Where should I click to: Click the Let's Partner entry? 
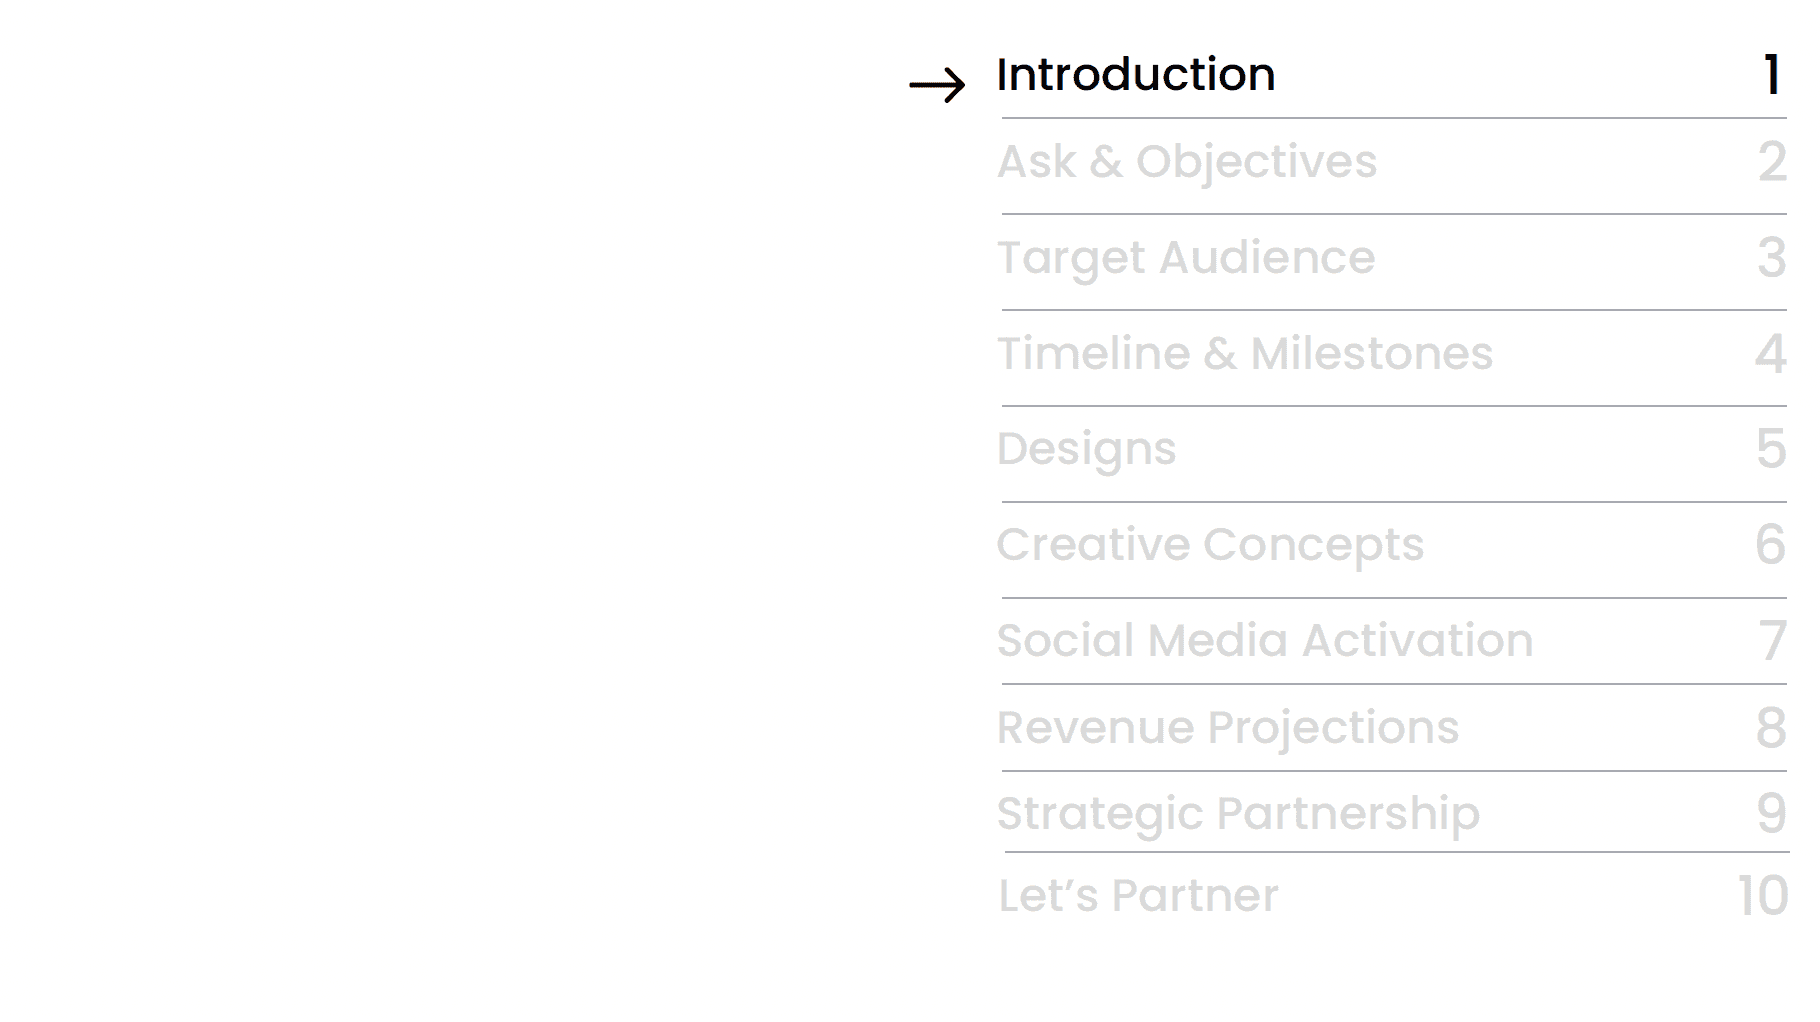point(1138,896)
